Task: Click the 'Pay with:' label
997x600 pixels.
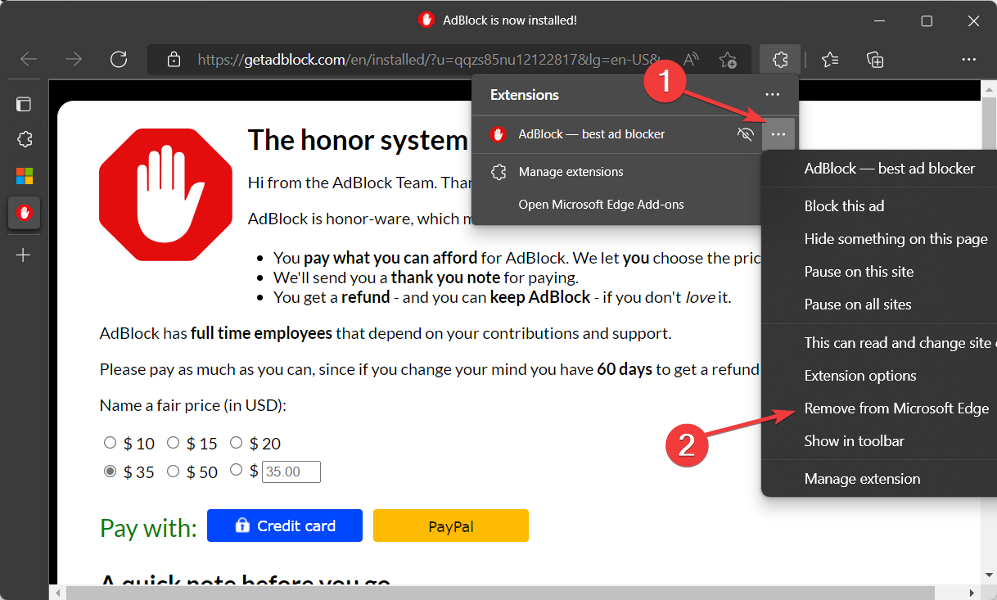Action: pos(148,528)
